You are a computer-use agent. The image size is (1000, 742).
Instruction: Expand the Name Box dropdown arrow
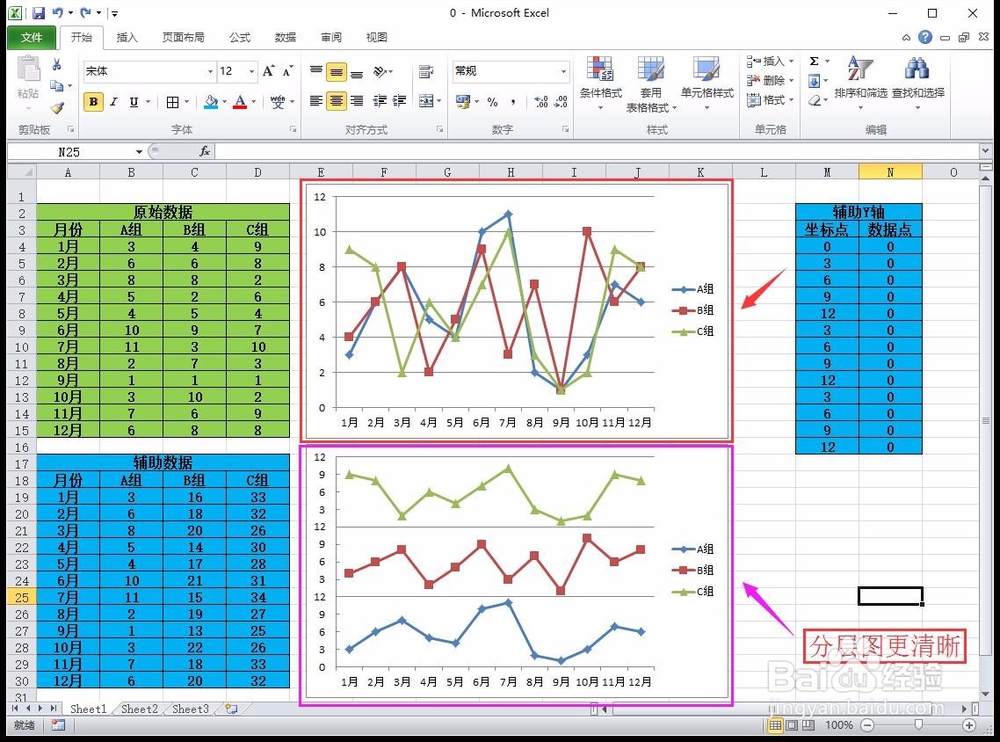click(138, 152)
